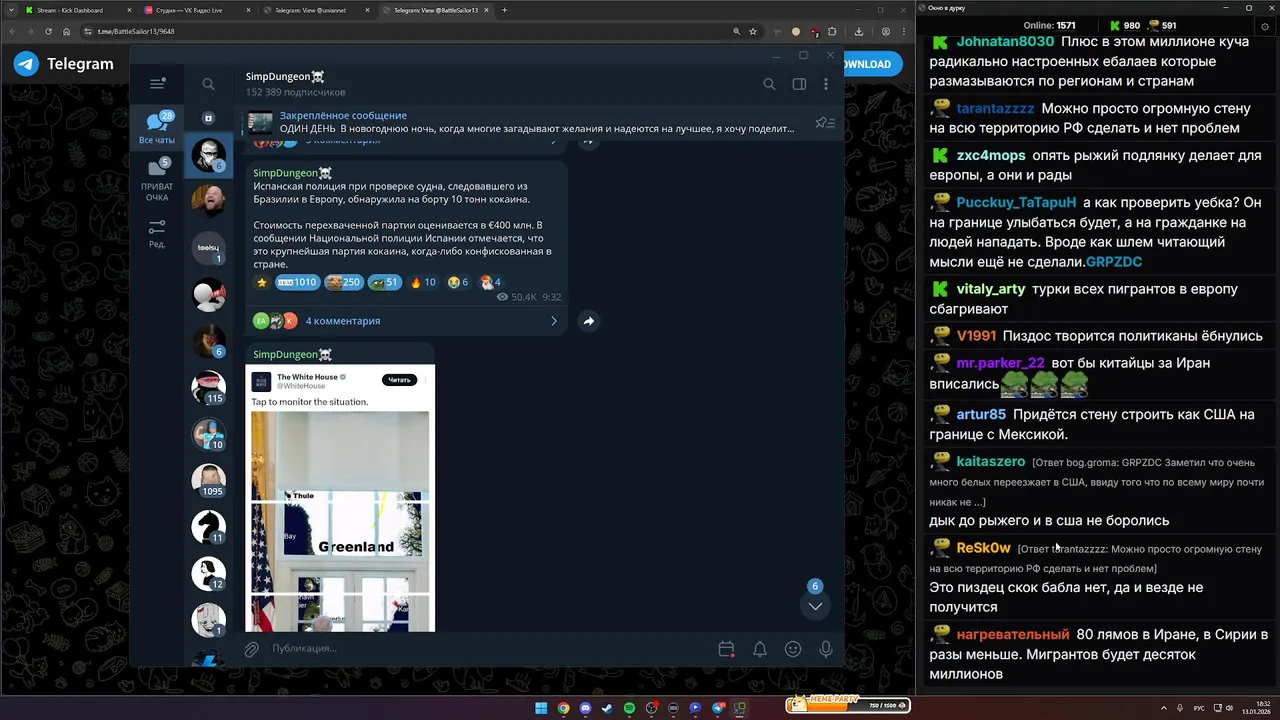Open the pinned message 'Закреплённое сообщение'
1280x720 pixels.
pyautogui.click(x=520, y=122)
